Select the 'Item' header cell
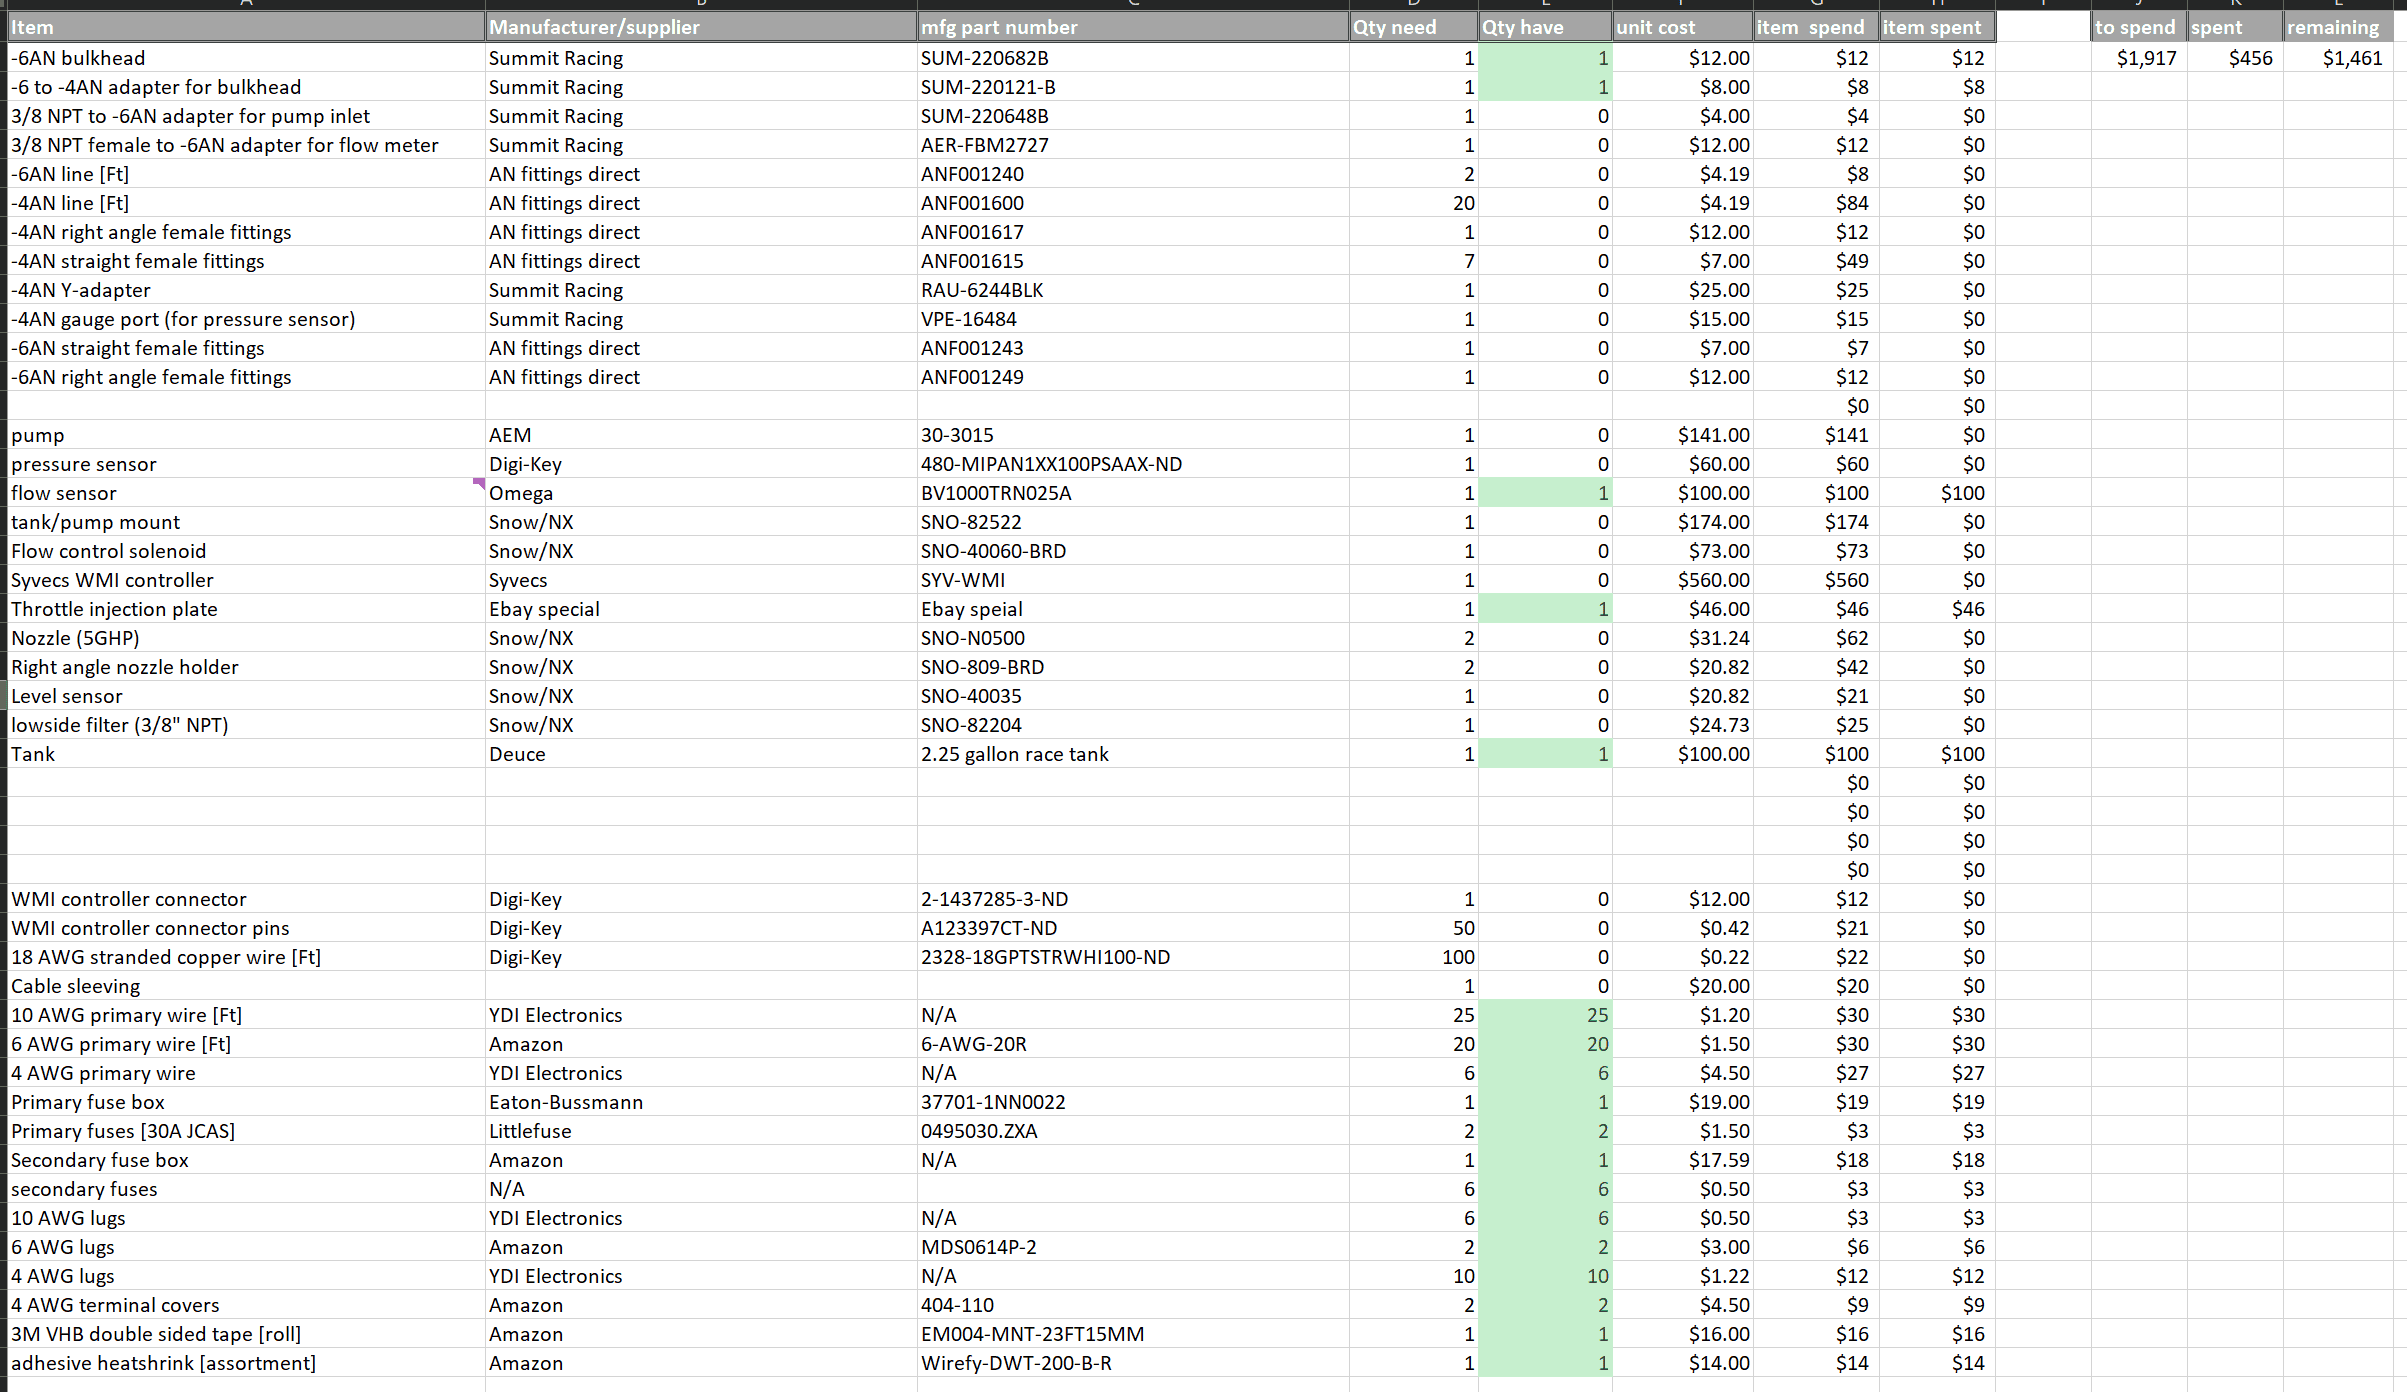The width and height of the screenshot is (2407, 1392). click(246, 27)
